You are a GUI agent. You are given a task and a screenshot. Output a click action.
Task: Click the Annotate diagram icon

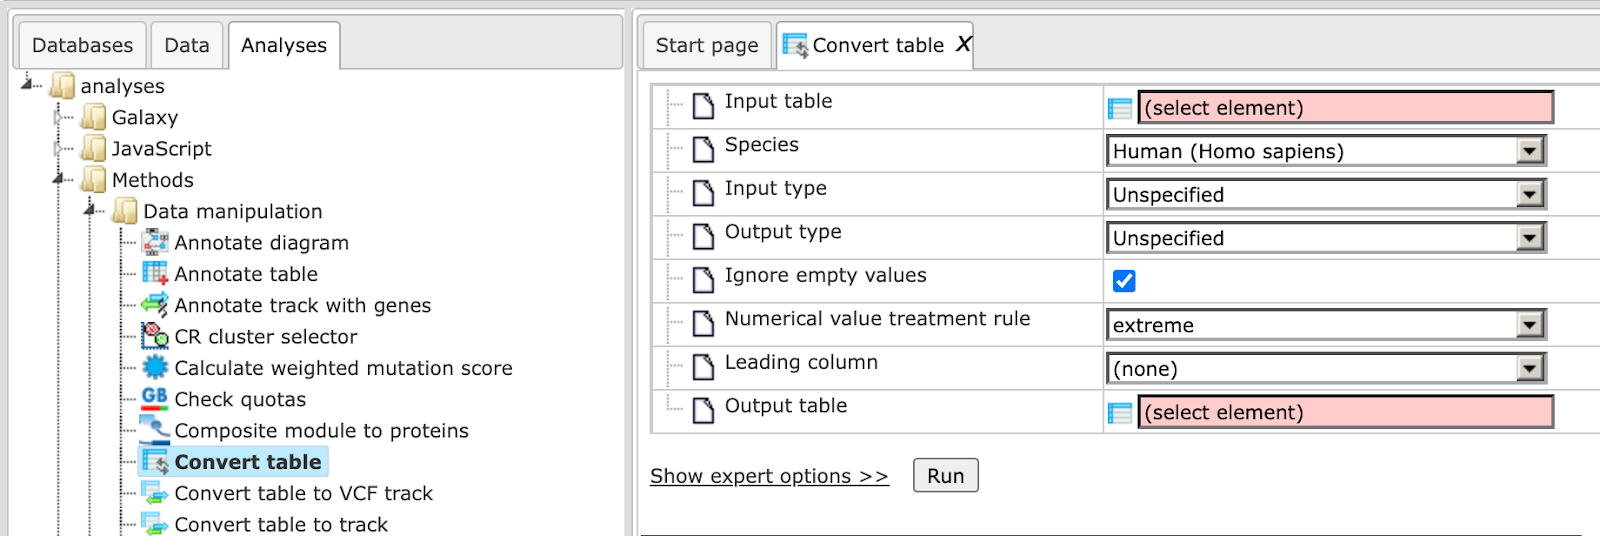155,242
